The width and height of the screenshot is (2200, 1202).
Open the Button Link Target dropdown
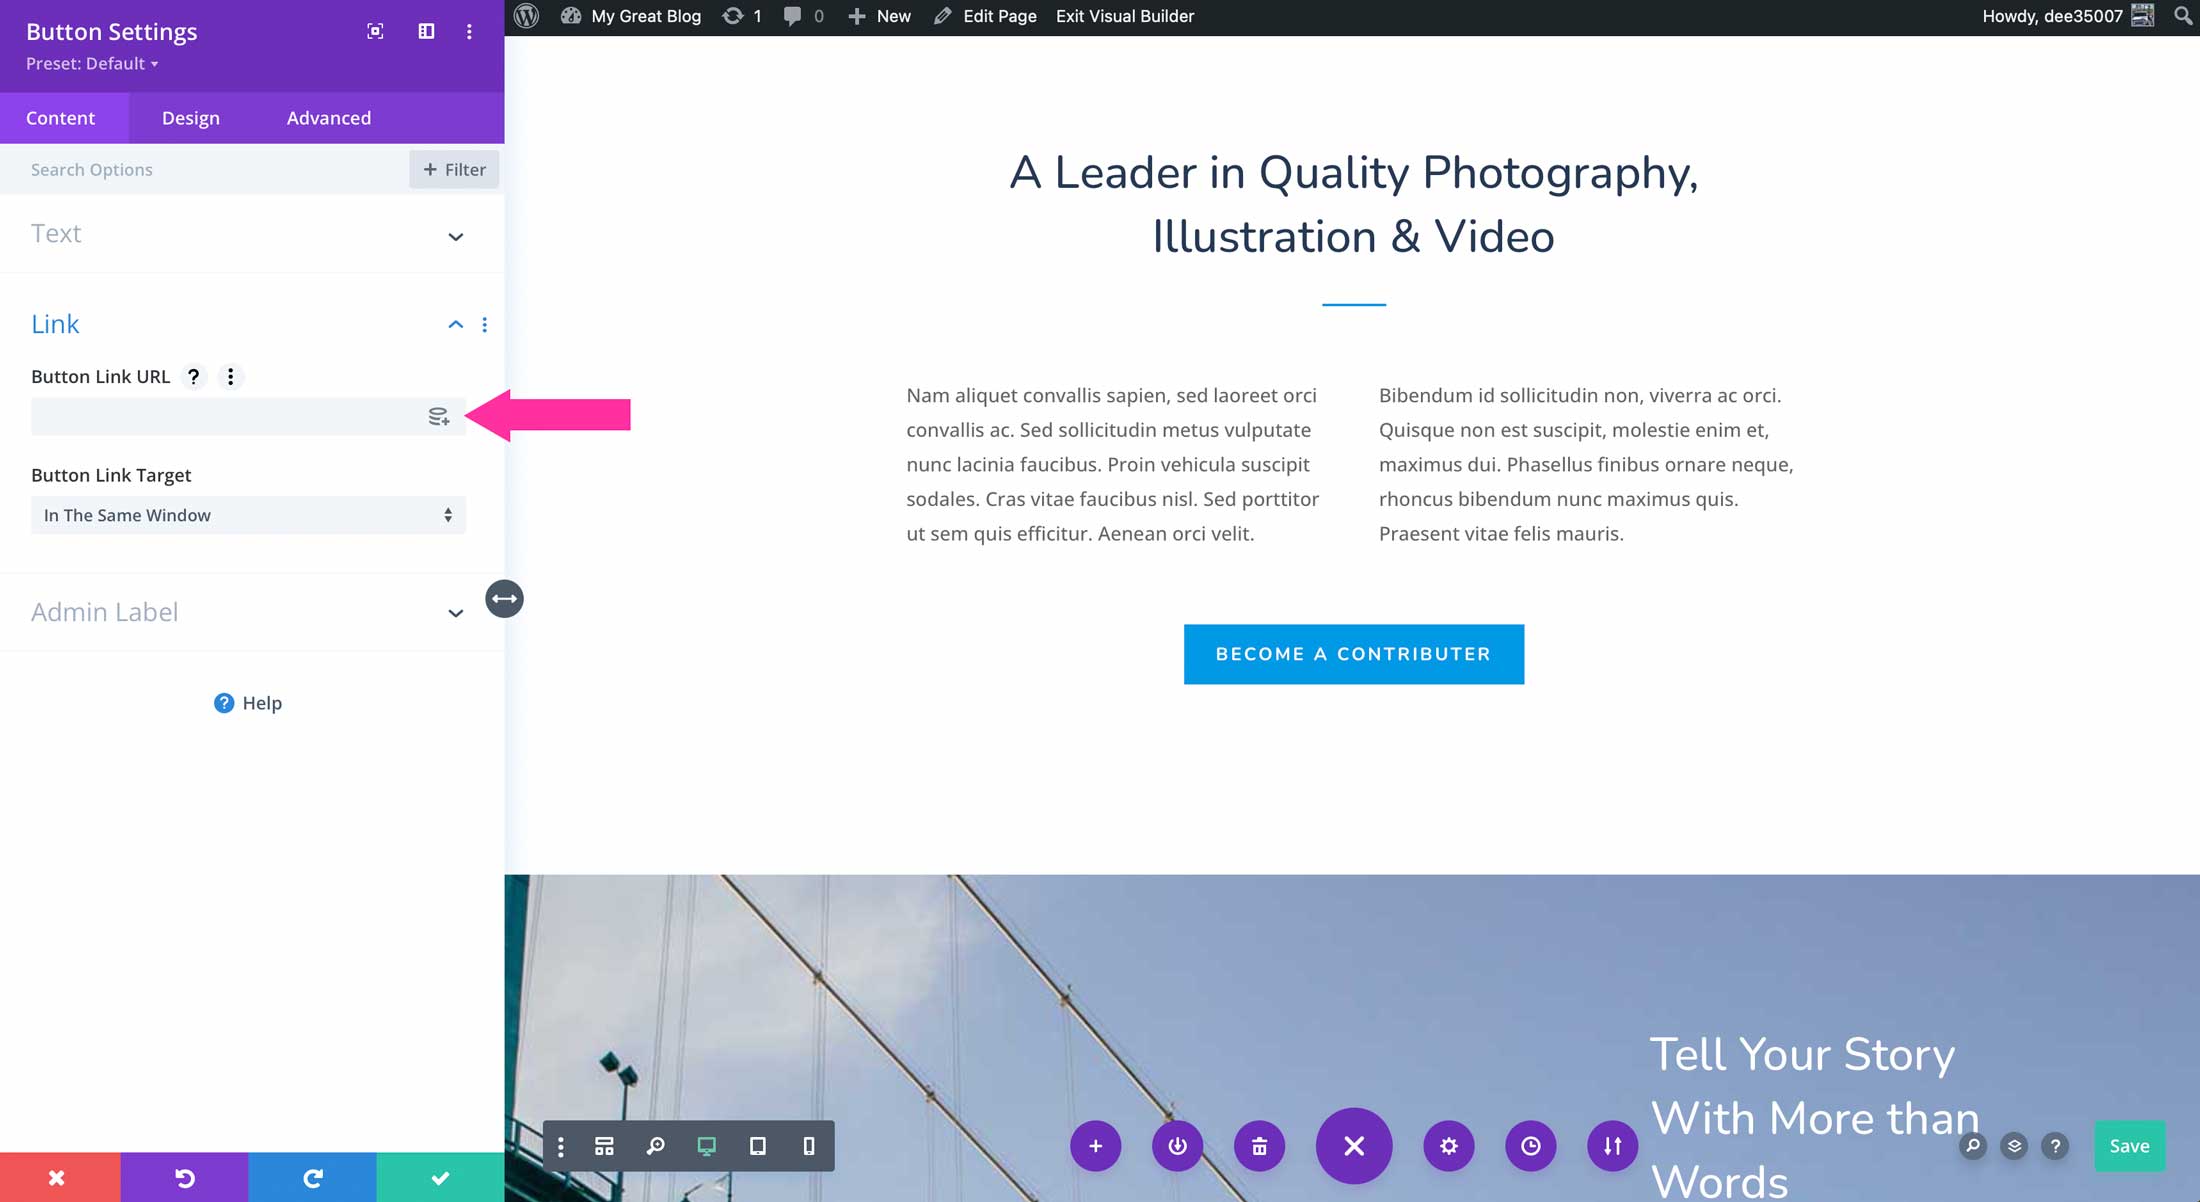pyautogui.click(x=247, y=515)
